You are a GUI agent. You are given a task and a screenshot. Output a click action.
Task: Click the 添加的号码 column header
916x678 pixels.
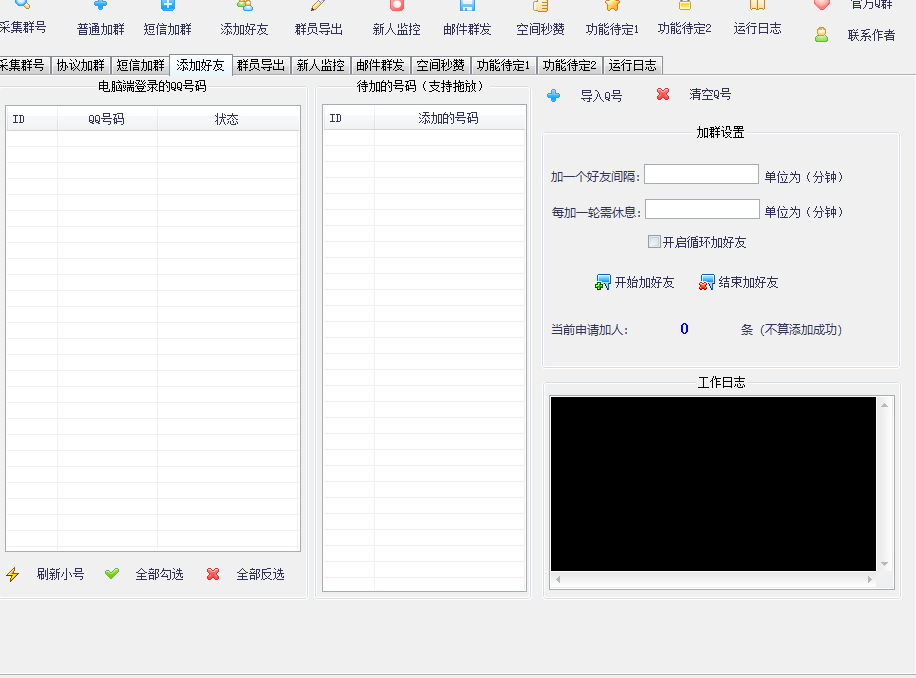pos(449,119)
